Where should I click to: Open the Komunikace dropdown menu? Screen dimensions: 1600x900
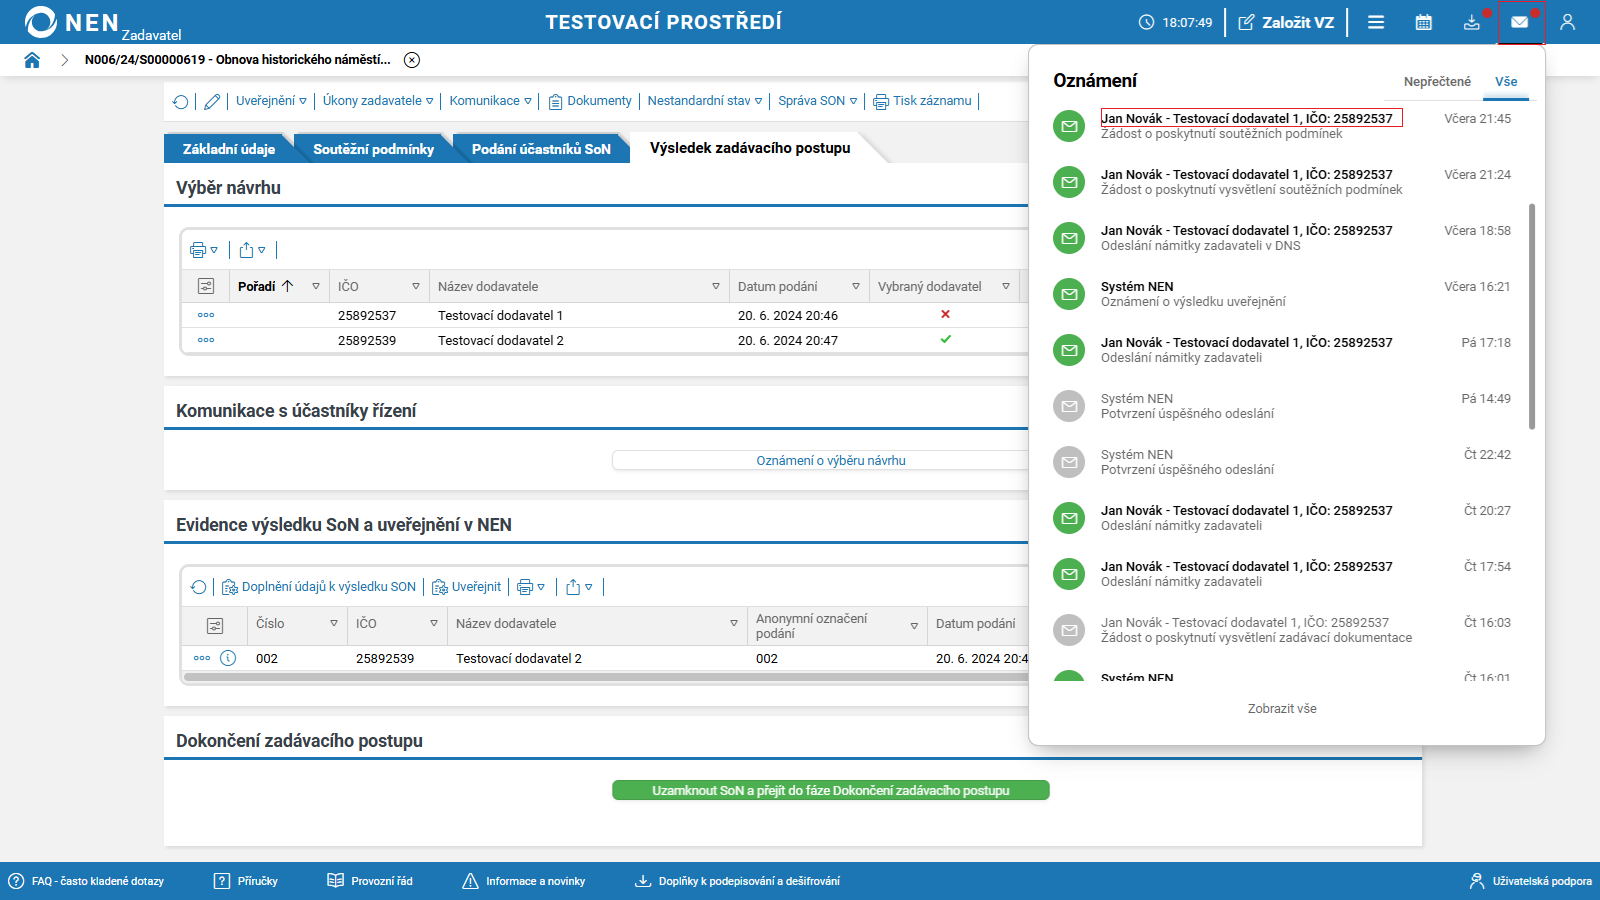[x=490, y=101]
